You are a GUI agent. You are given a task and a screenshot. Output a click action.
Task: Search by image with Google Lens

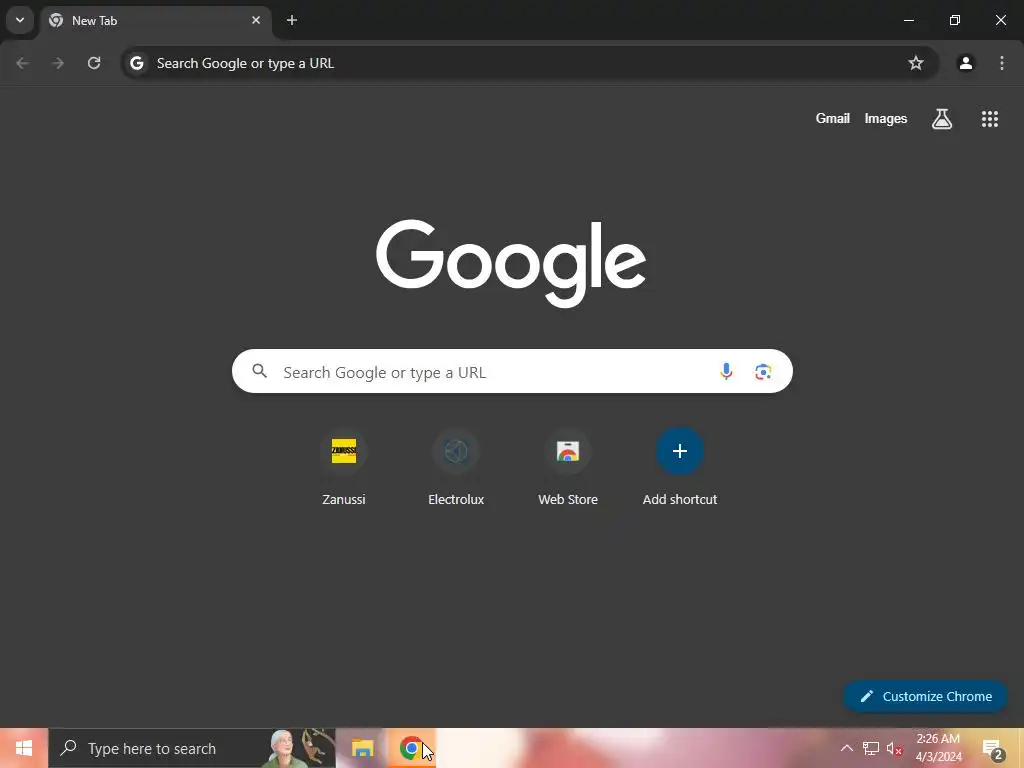coord(763,372)
